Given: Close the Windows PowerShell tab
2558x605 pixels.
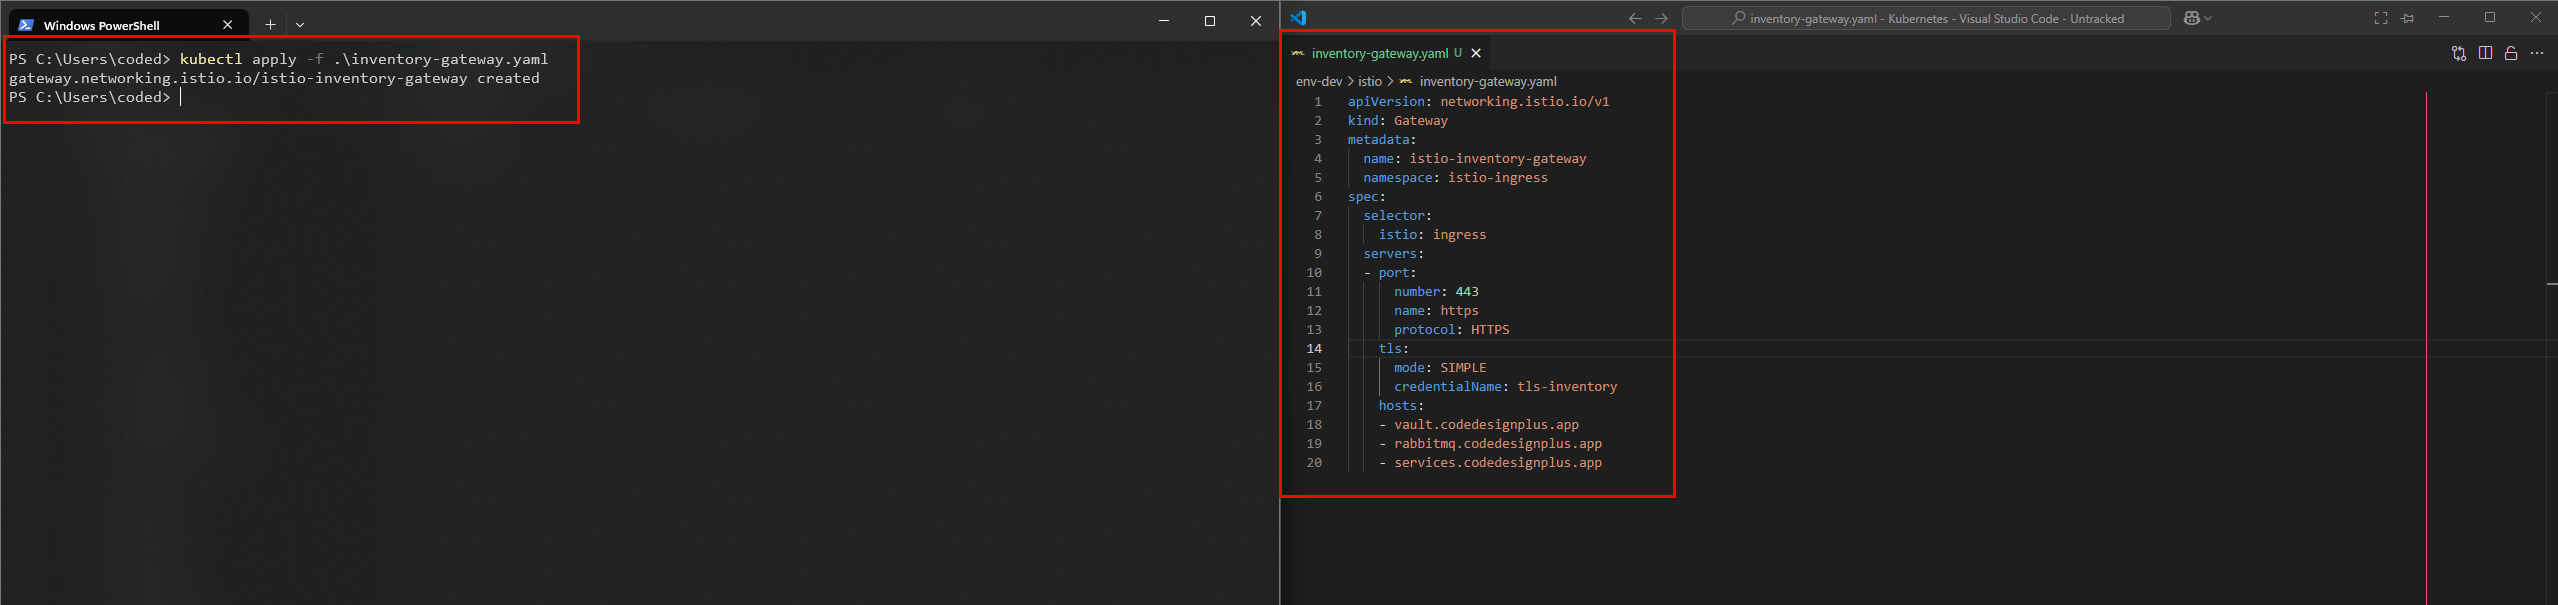Looking at the screenshot, I should pyautogui.click(x=228, y=25).
